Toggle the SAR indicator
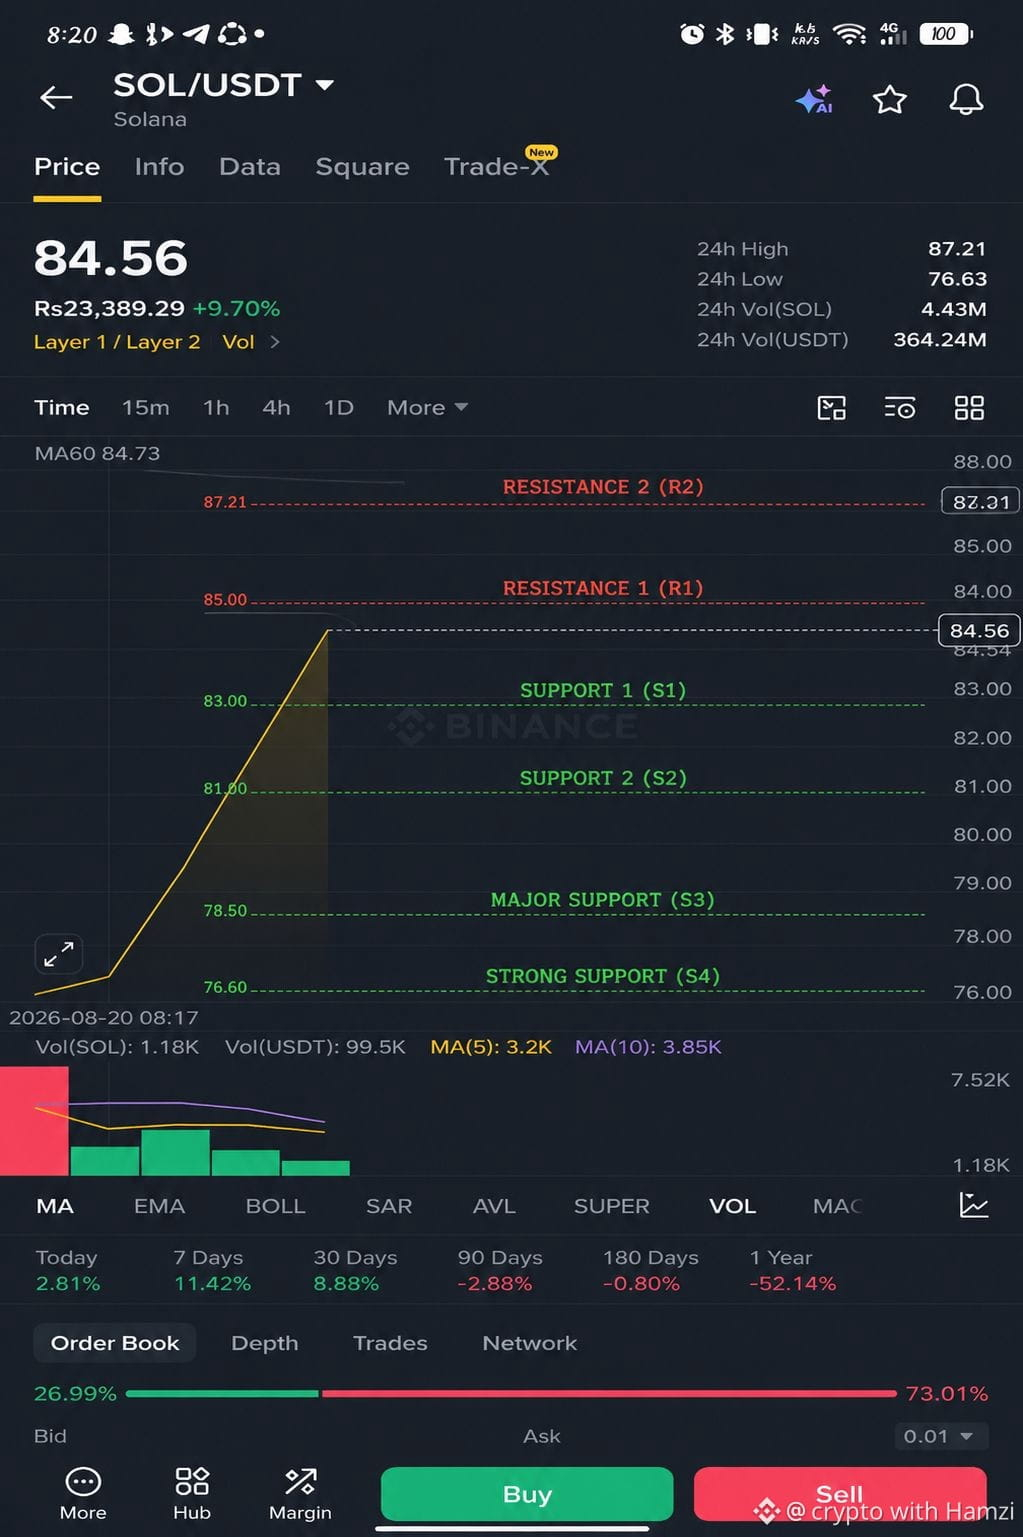This screenshot has width=1023, height=1537. click(x=389, y=1206)
